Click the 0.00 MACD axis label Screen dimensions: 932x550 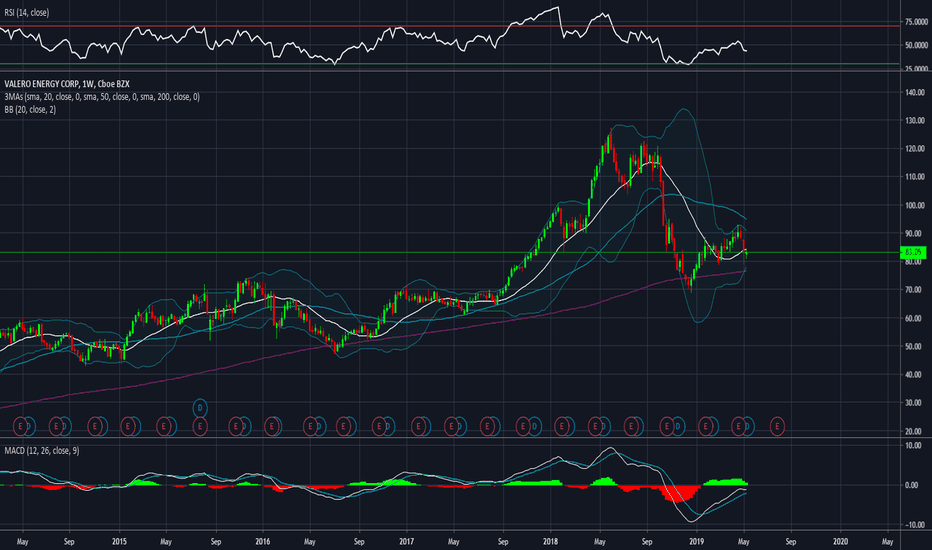point(912,485)
